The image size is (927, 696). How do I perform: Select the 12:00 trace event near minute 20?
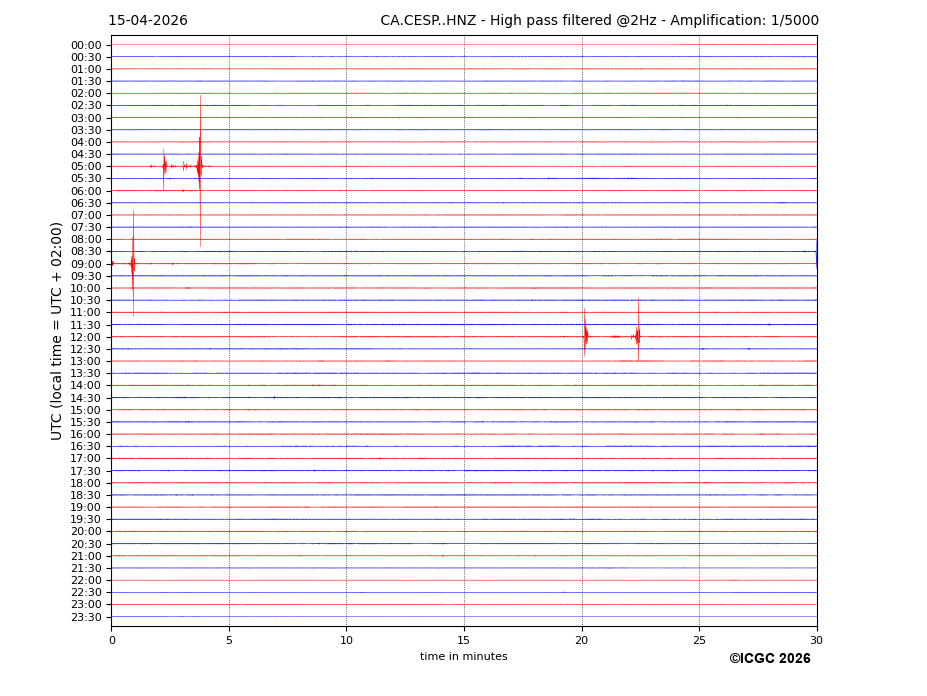(x=585, y=336)
